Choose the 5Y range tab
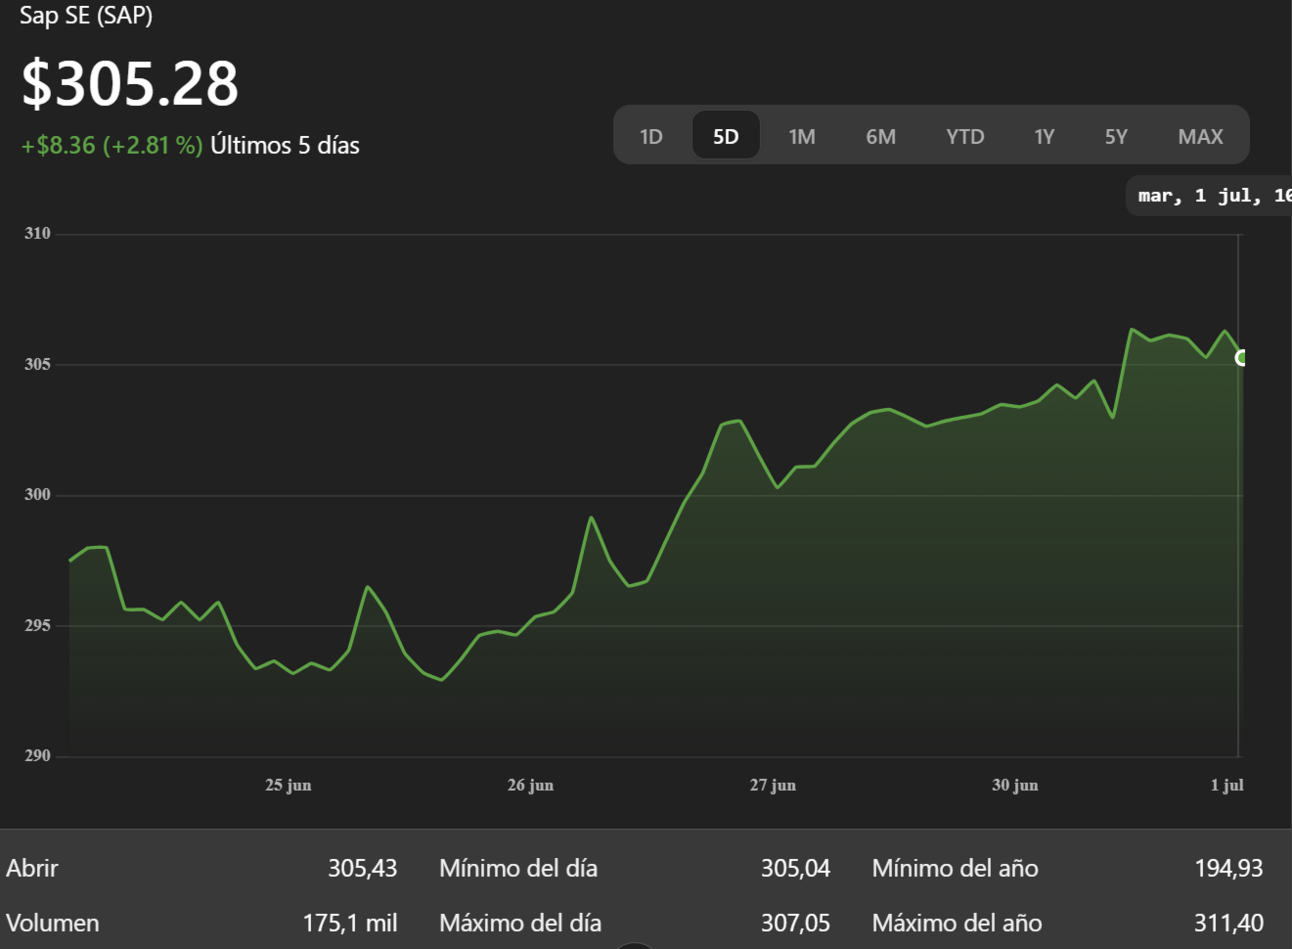Screen dimensions: 1292x949 (1116, 136)
